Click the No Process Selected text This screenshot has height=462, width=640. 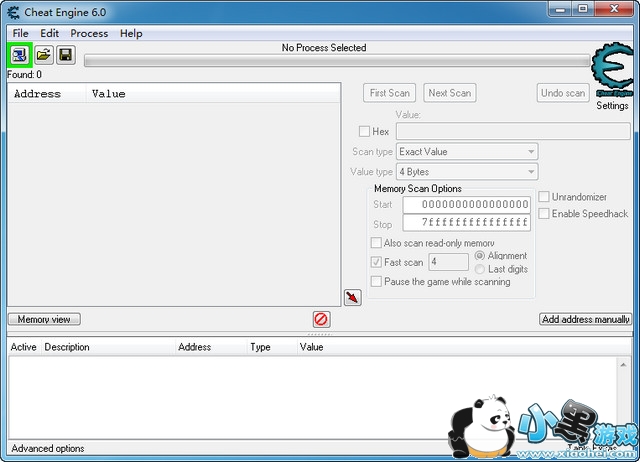pyautogui.click(x=324, y=48)
